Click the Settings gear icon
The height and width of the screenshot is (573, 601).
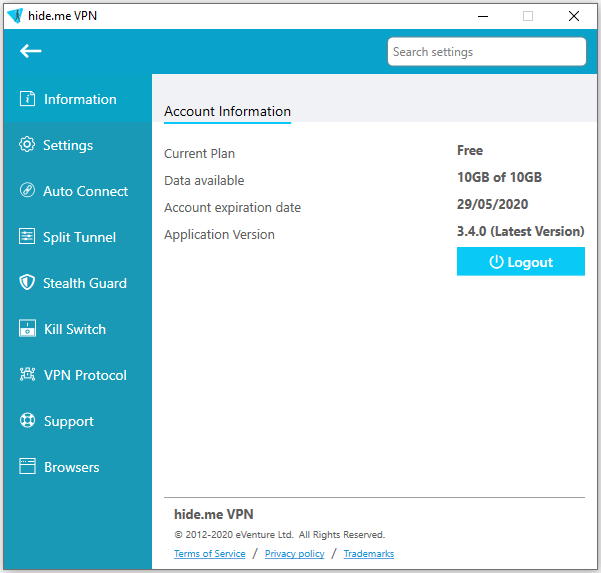pos(27,144)
